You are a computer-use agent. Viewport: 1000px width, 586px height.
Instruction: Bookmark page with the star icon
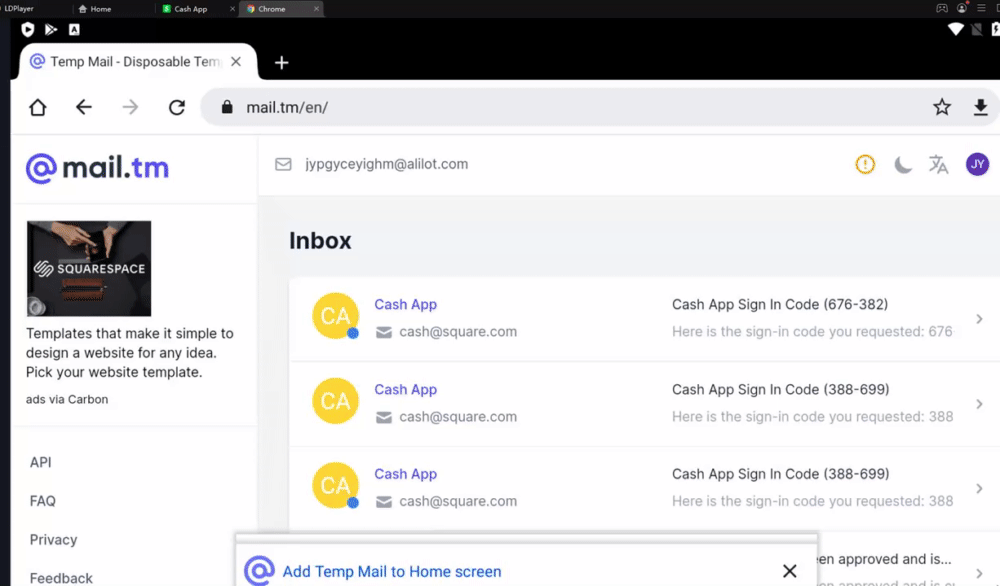[x=941, y=107]
